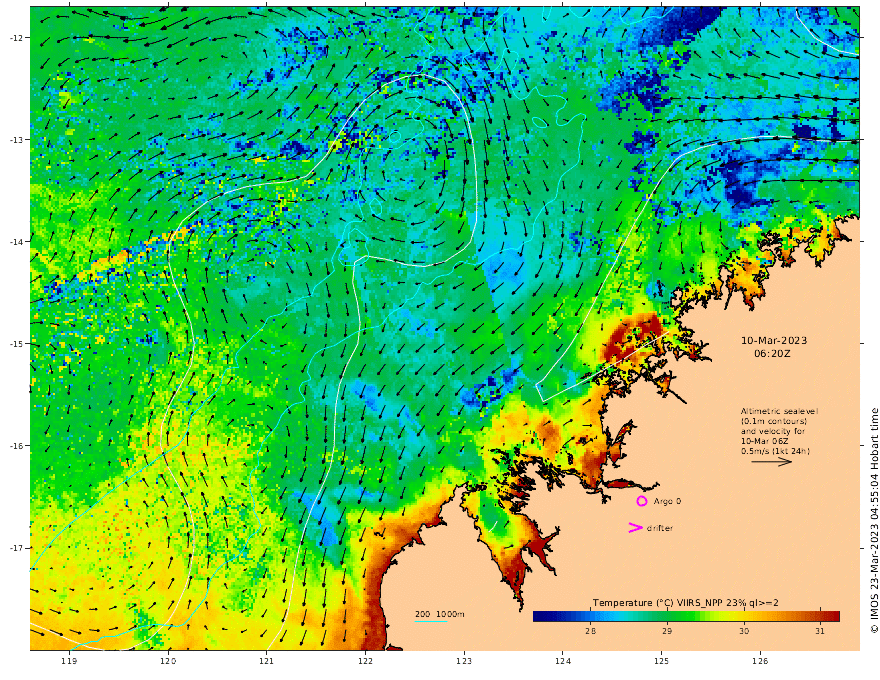Click longitude axis label 120

pos(168,661)
